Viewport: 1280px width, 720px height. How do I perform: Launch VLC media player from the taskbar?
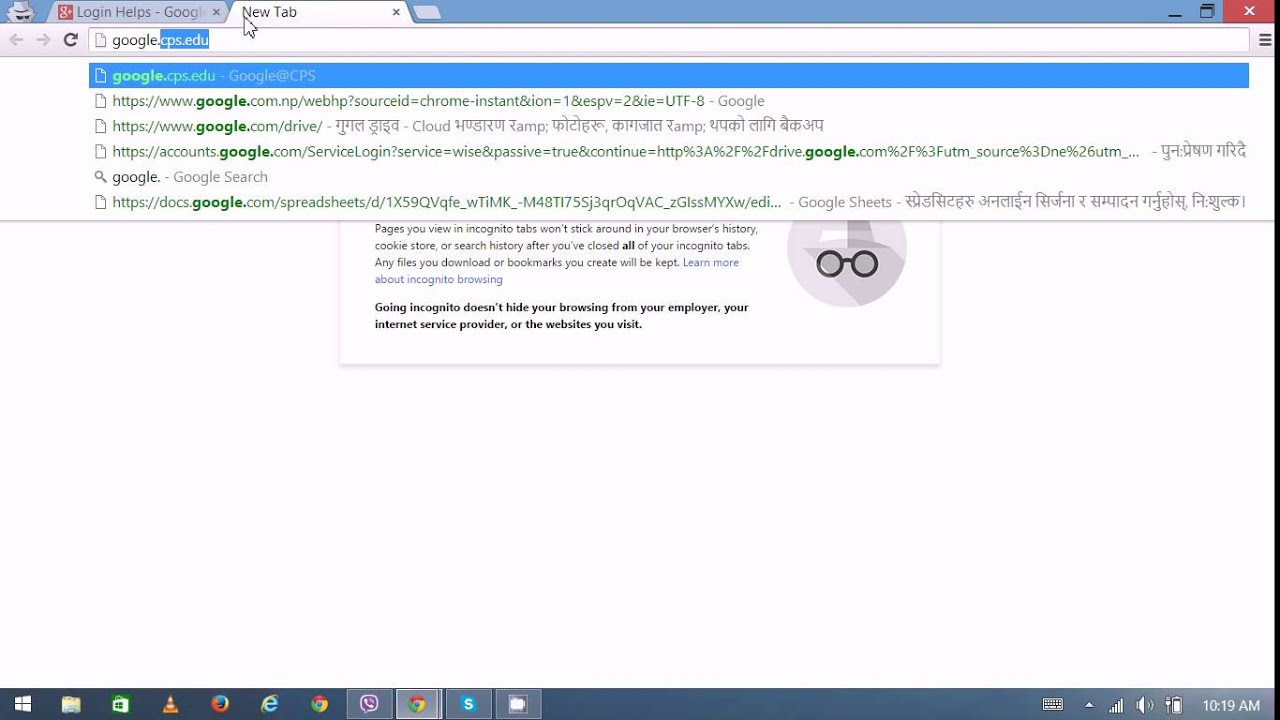click(x=170, y=704)
